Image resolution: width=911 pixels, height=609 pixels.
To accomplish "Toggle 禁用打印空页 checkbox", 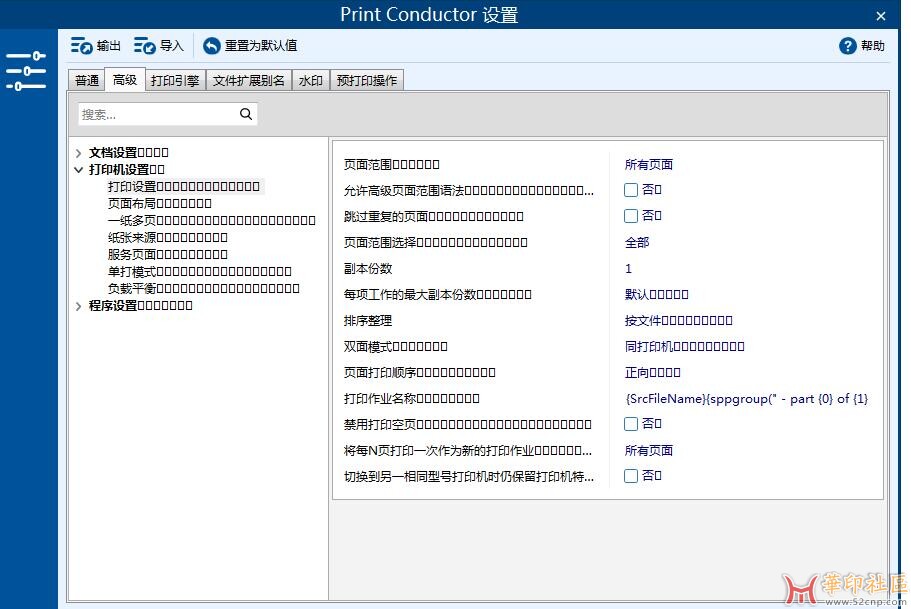I will pyautogui.click(x=631, y=424).
